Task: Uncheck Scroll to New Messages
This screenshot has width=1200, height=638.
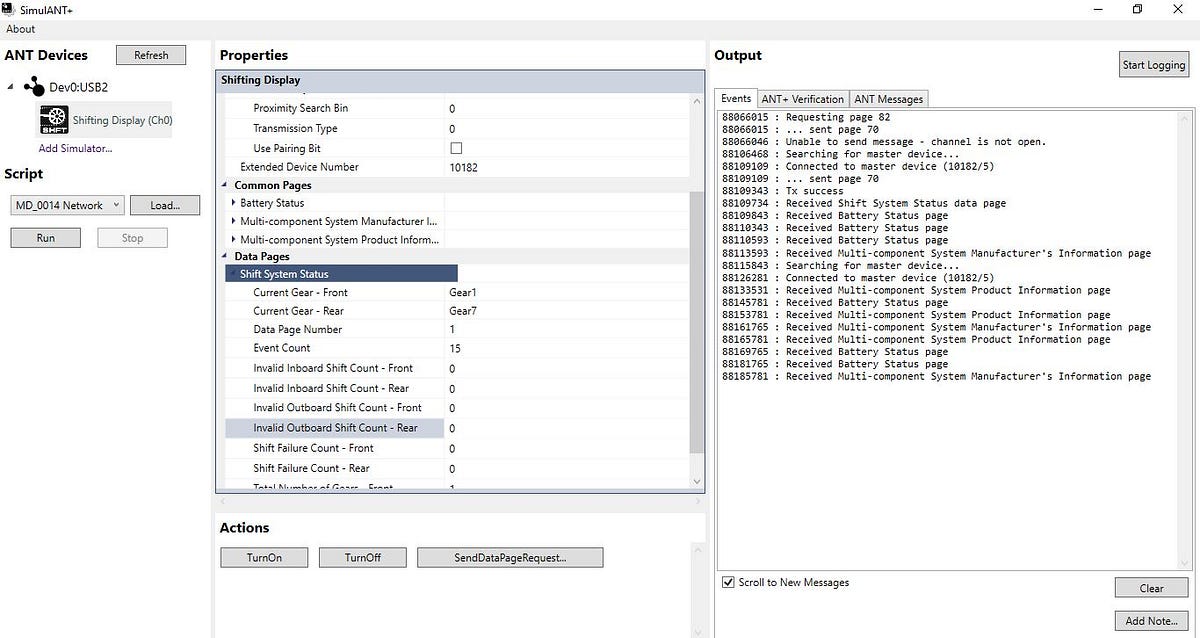Action: click(x=728, y=581)
